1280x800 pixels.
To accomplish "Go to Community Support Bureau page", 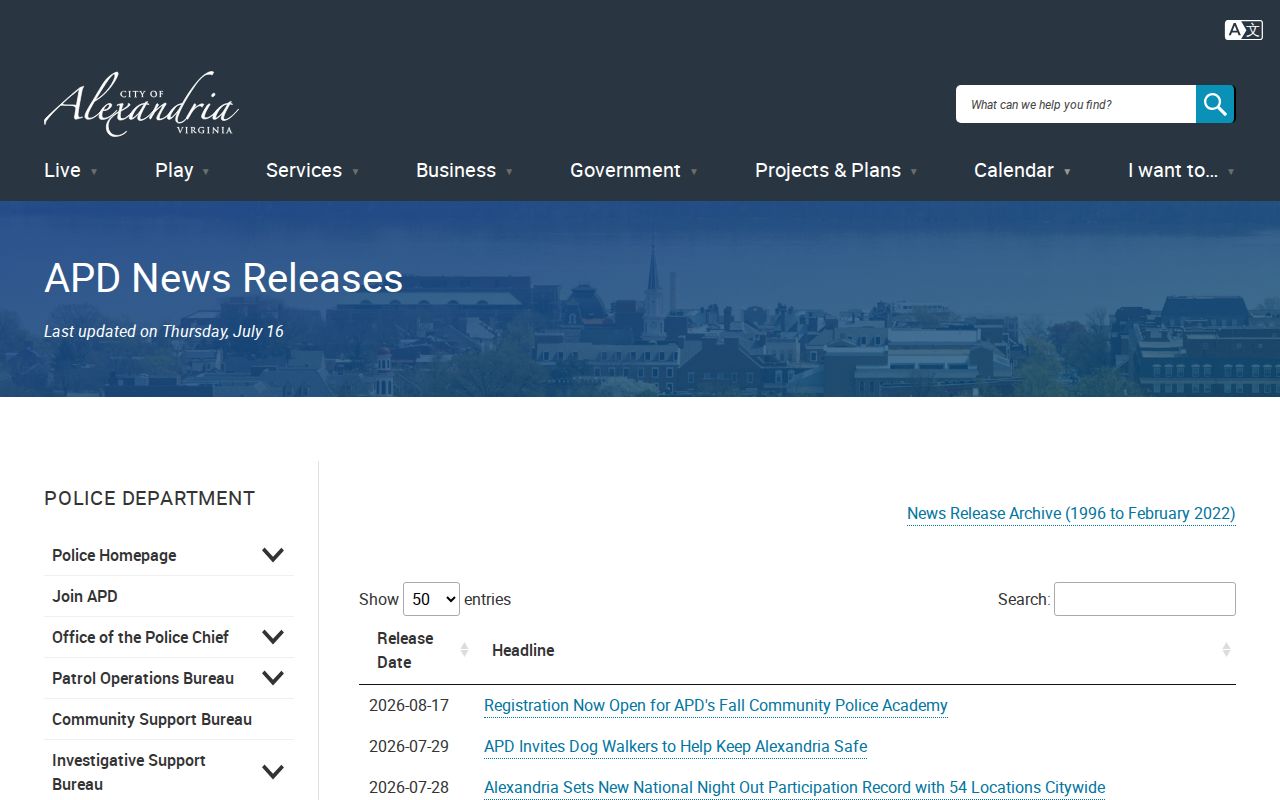I will coord(152,719).
